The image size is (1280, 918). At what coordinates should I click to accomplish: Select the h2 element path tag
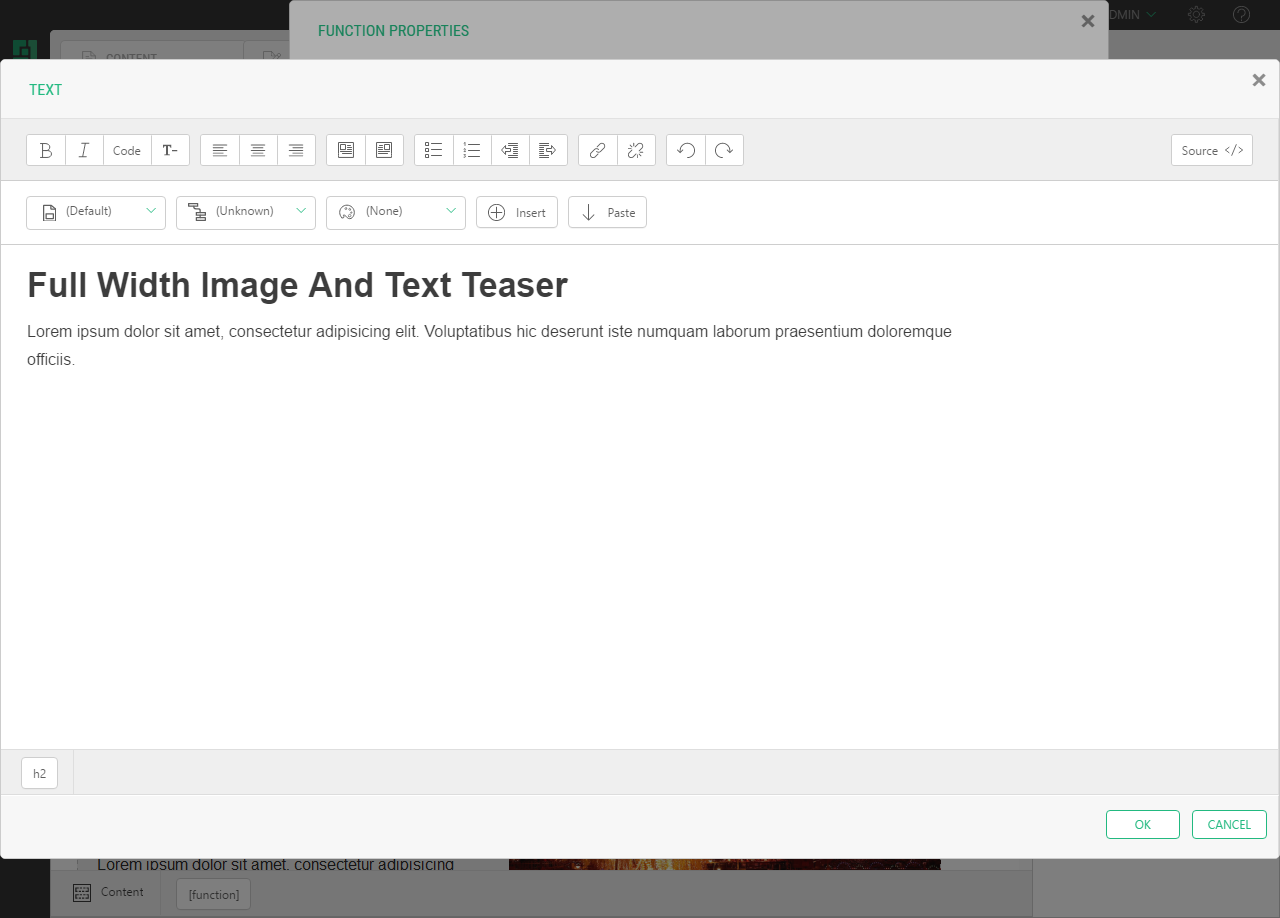(40, 773)
